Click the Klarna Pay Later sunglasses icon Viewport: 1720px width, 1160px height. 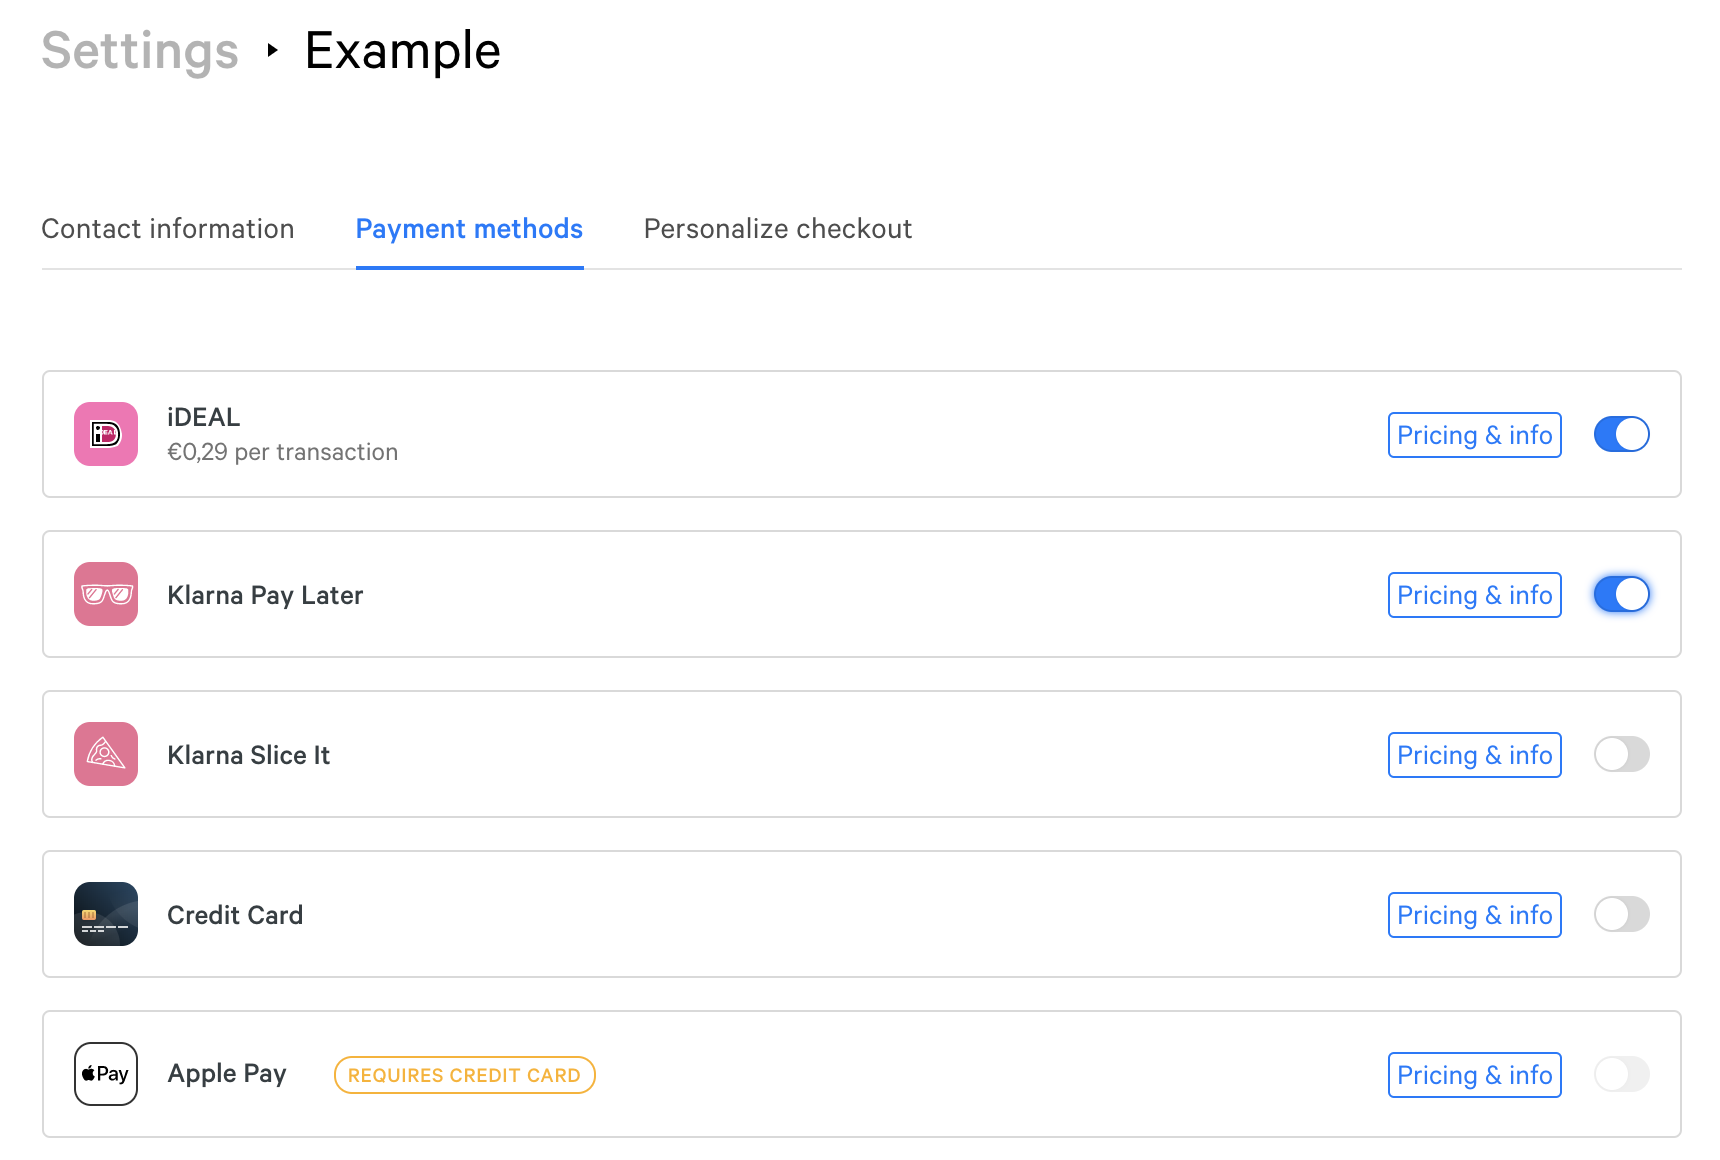click(x=106, y=594)
